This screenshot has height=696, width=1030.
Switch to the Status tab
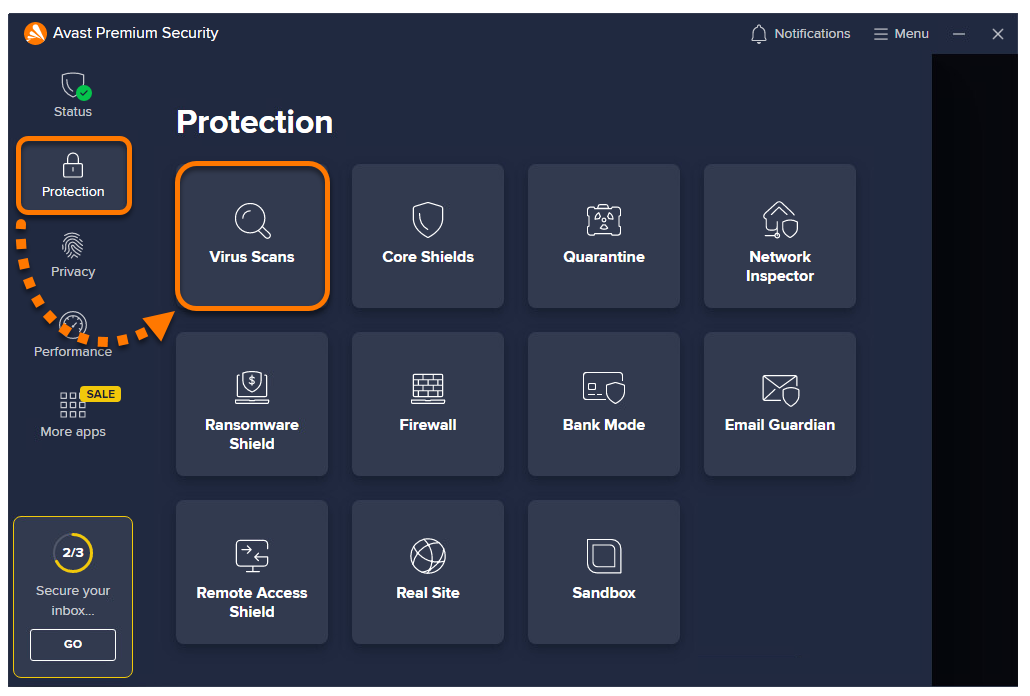tap(73, 95)
